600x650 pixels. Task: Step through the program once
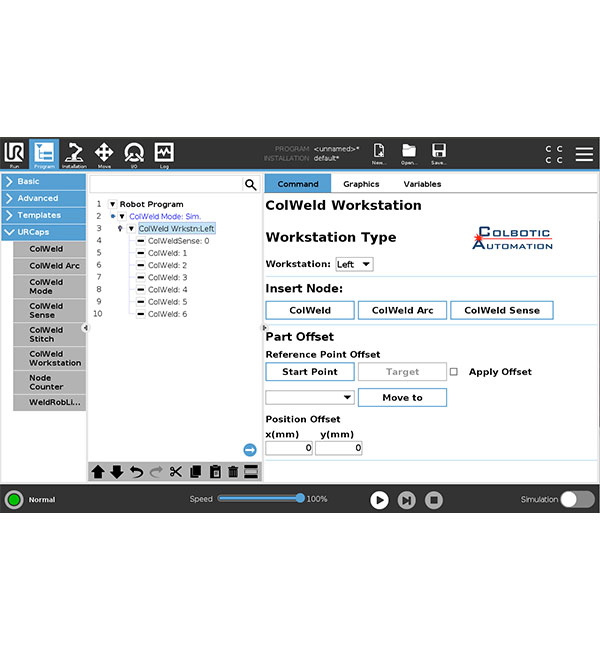[406, 500]
